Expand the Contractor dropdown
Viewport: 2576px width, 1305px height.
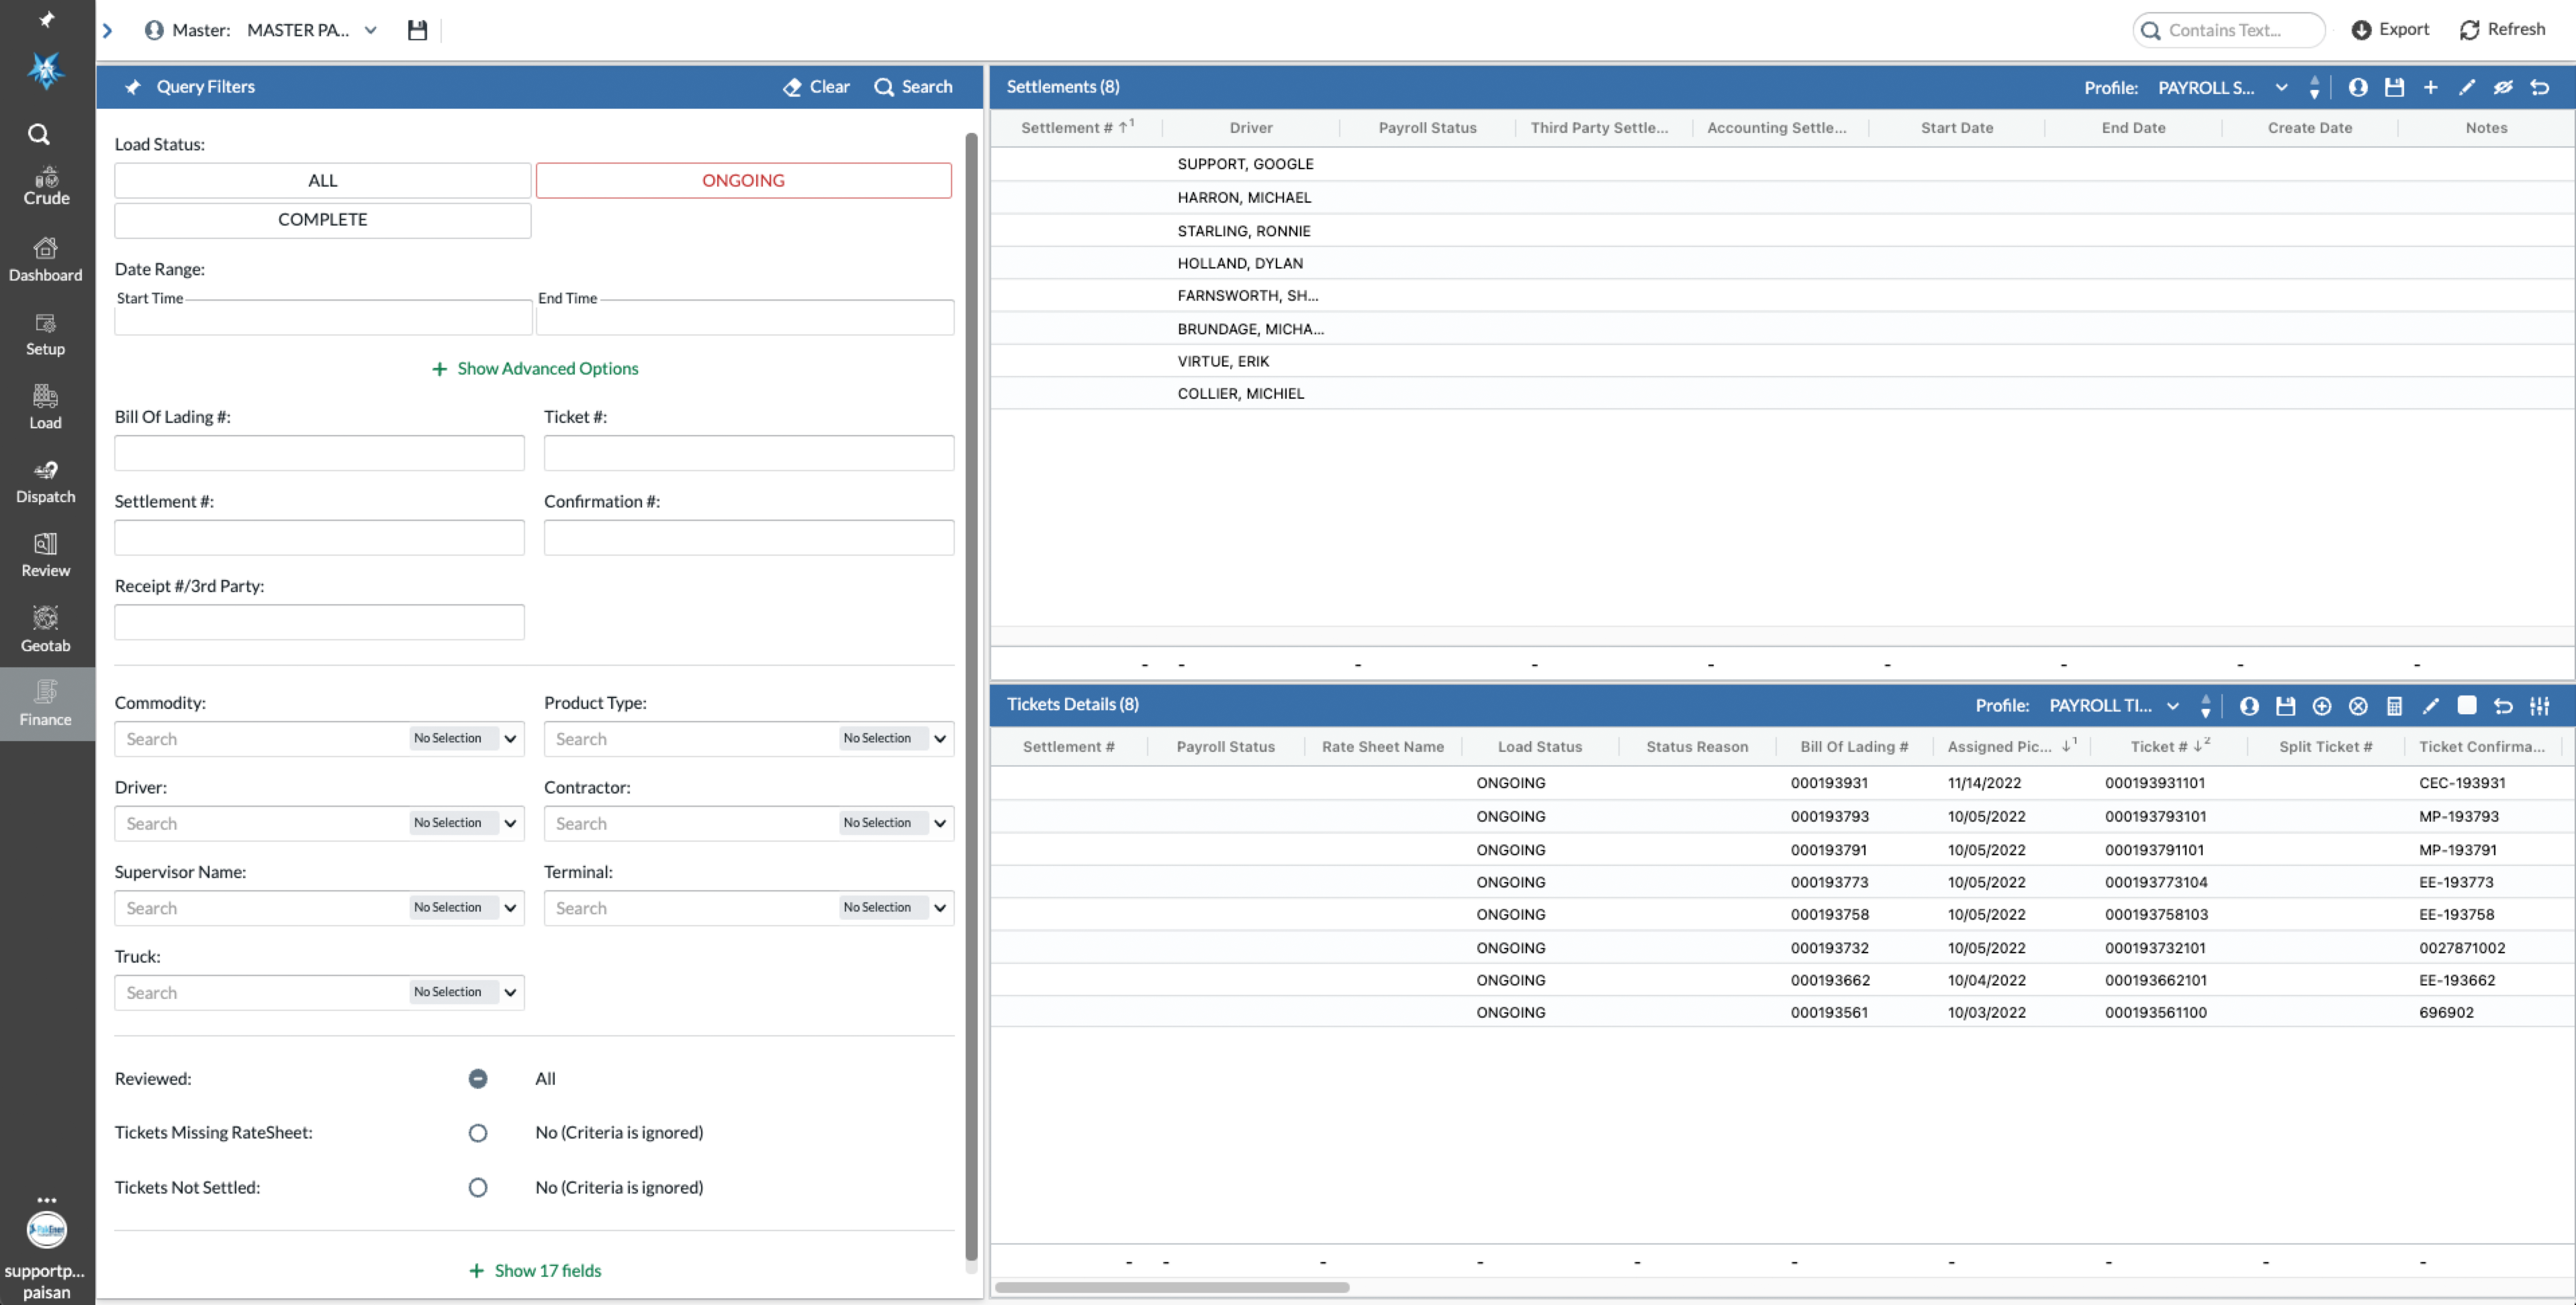coord(939,824)
